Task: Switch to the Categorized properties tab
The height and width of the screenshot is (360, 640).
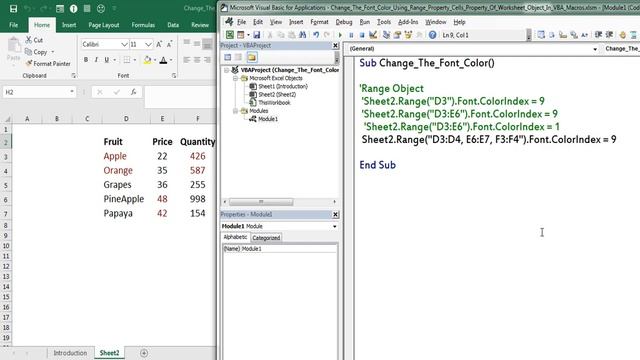Action: 266,238
